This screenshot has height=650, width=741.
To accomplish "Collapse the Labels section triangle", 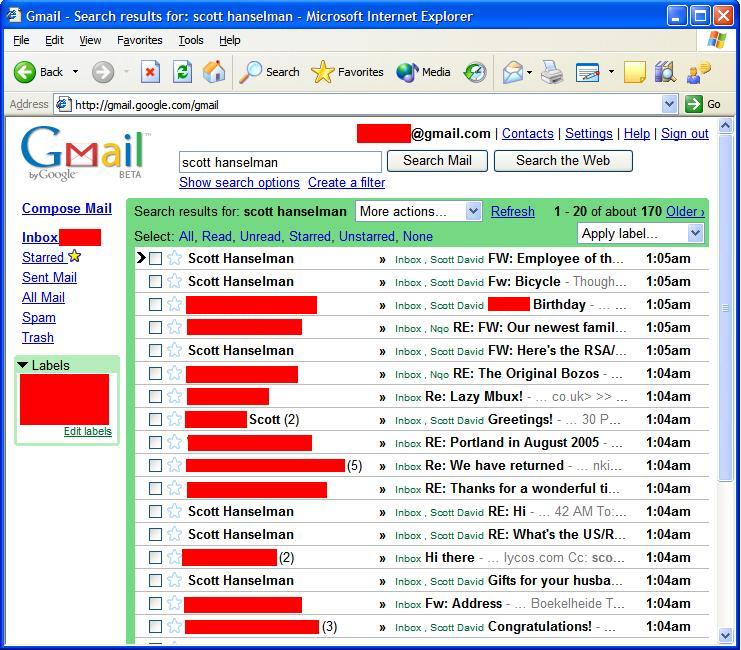I will [22, 365].
